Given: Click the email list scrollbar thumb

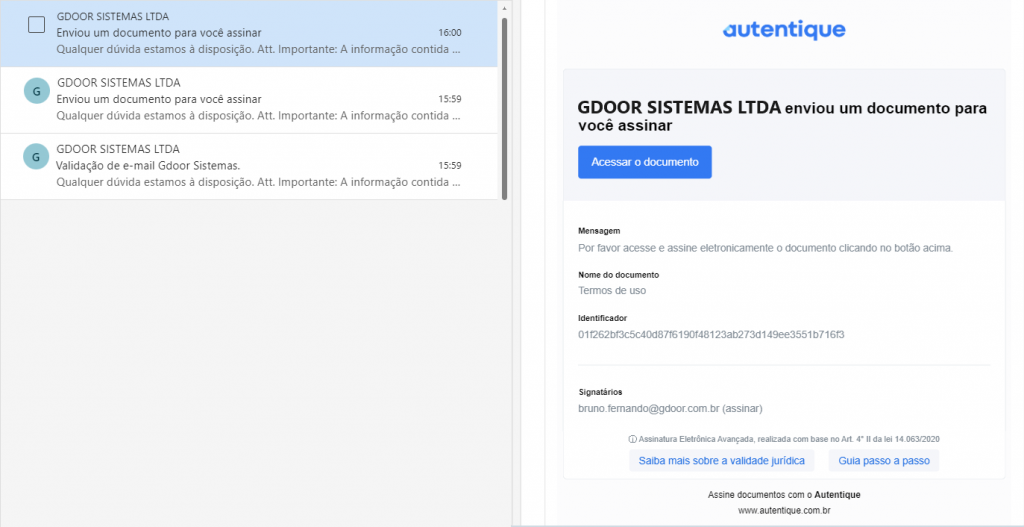Looking at the screenshot, I should [x=505, y=108].
